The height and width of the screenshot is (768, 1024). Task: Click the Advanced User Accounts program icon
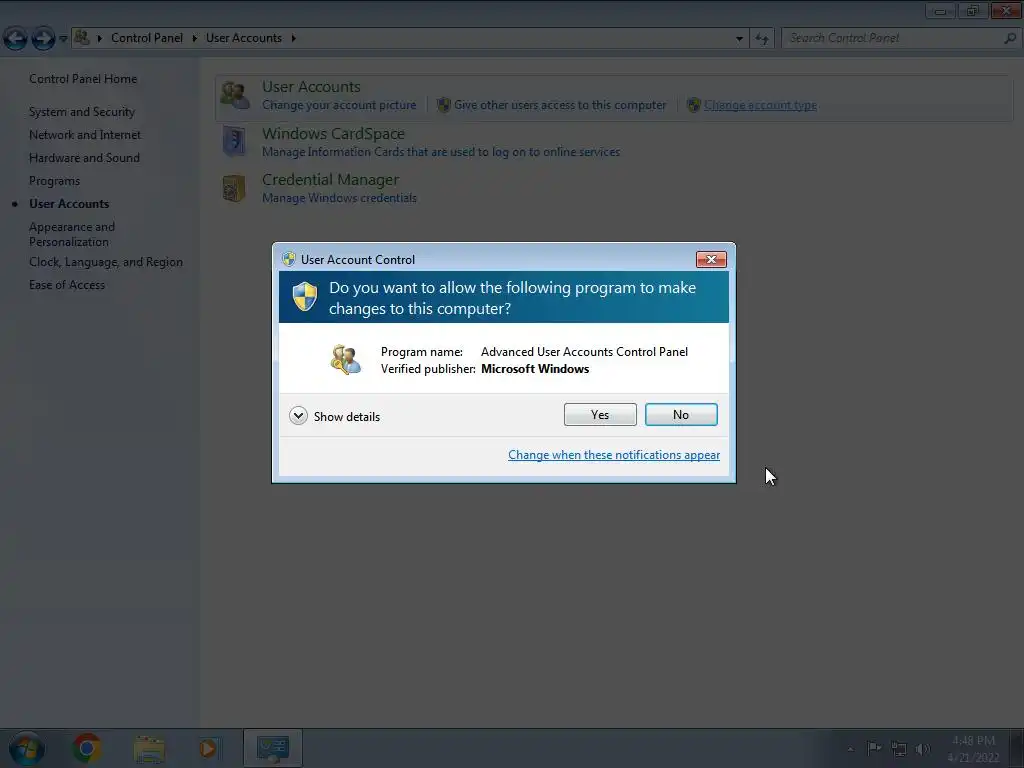345,360
